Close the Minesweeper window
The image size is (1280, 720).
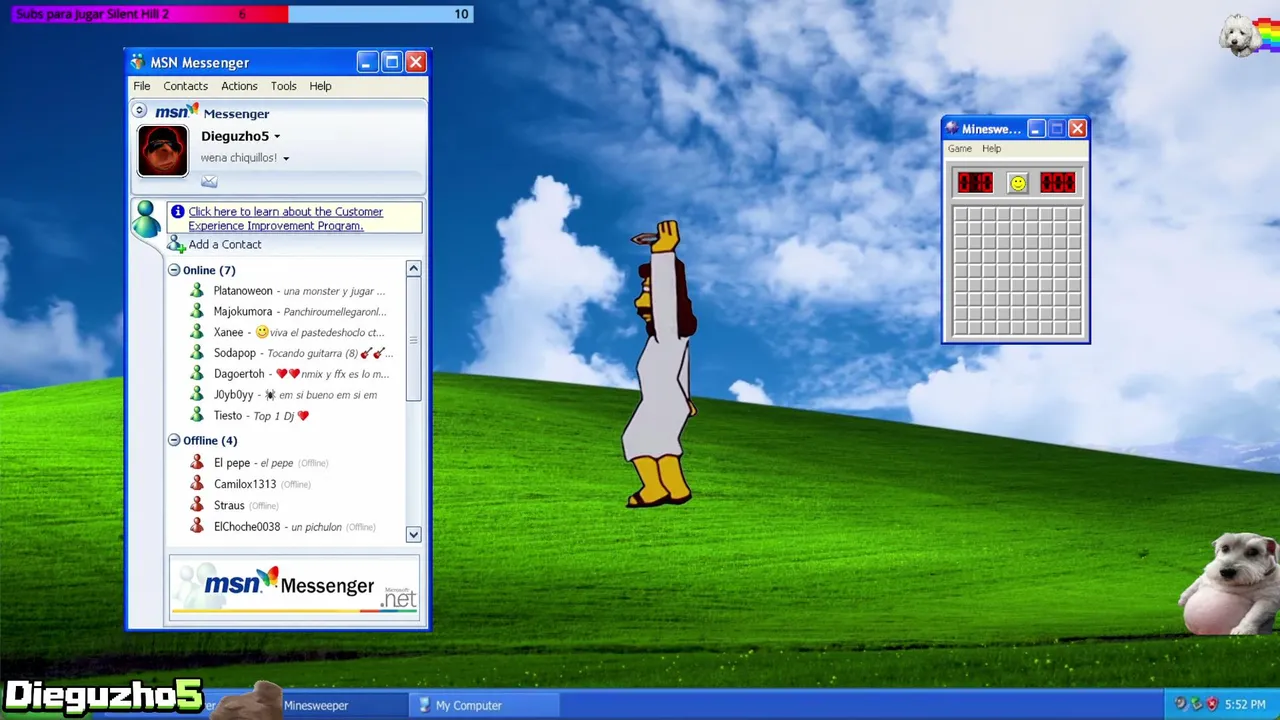point(1077,129)
